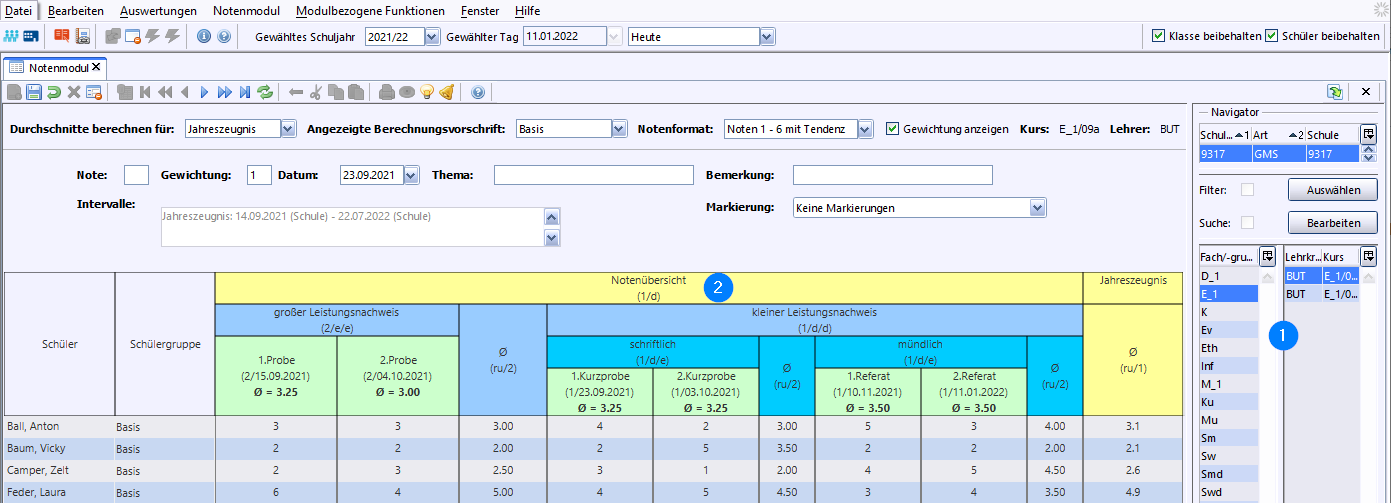Open Modulbezogene Funktionen menu
1391x503 pixels.
pyautogui.click(x=371, y=11)
